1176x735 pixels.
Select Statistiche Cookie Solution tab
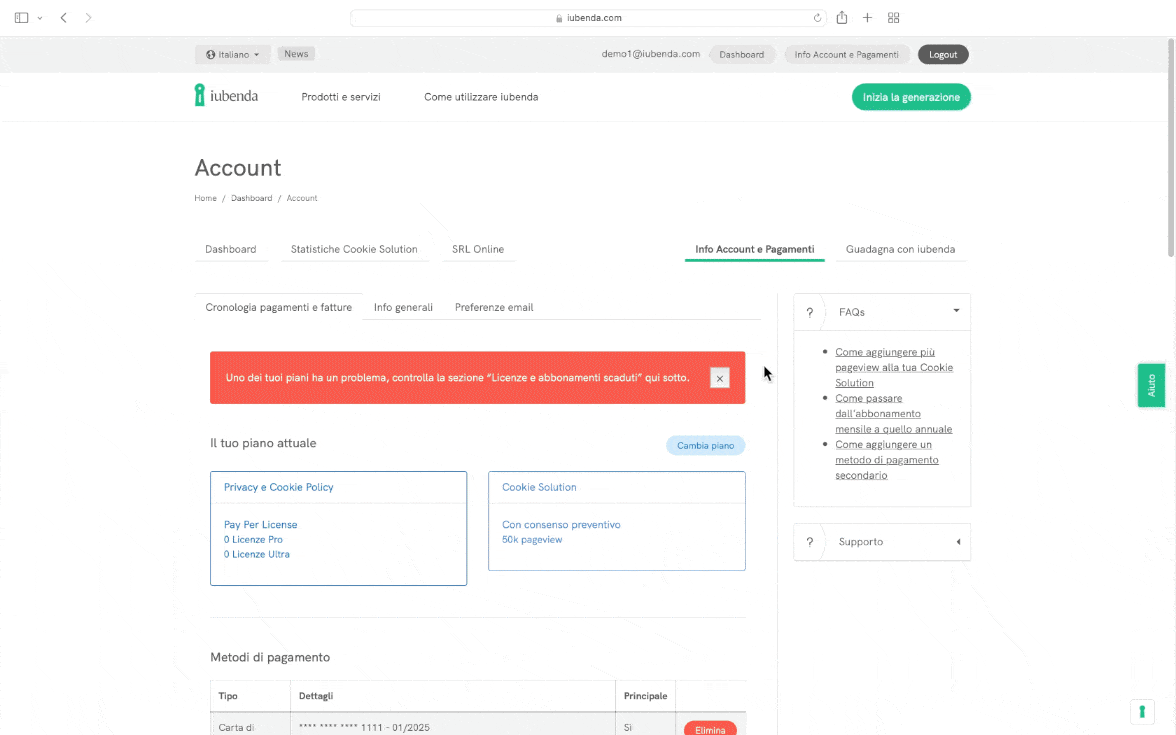354,249
